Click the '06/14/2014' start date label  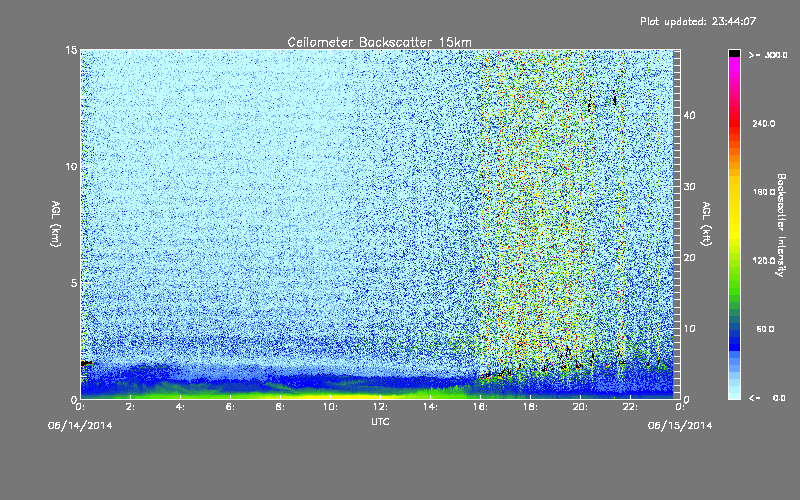click(80, 426)
